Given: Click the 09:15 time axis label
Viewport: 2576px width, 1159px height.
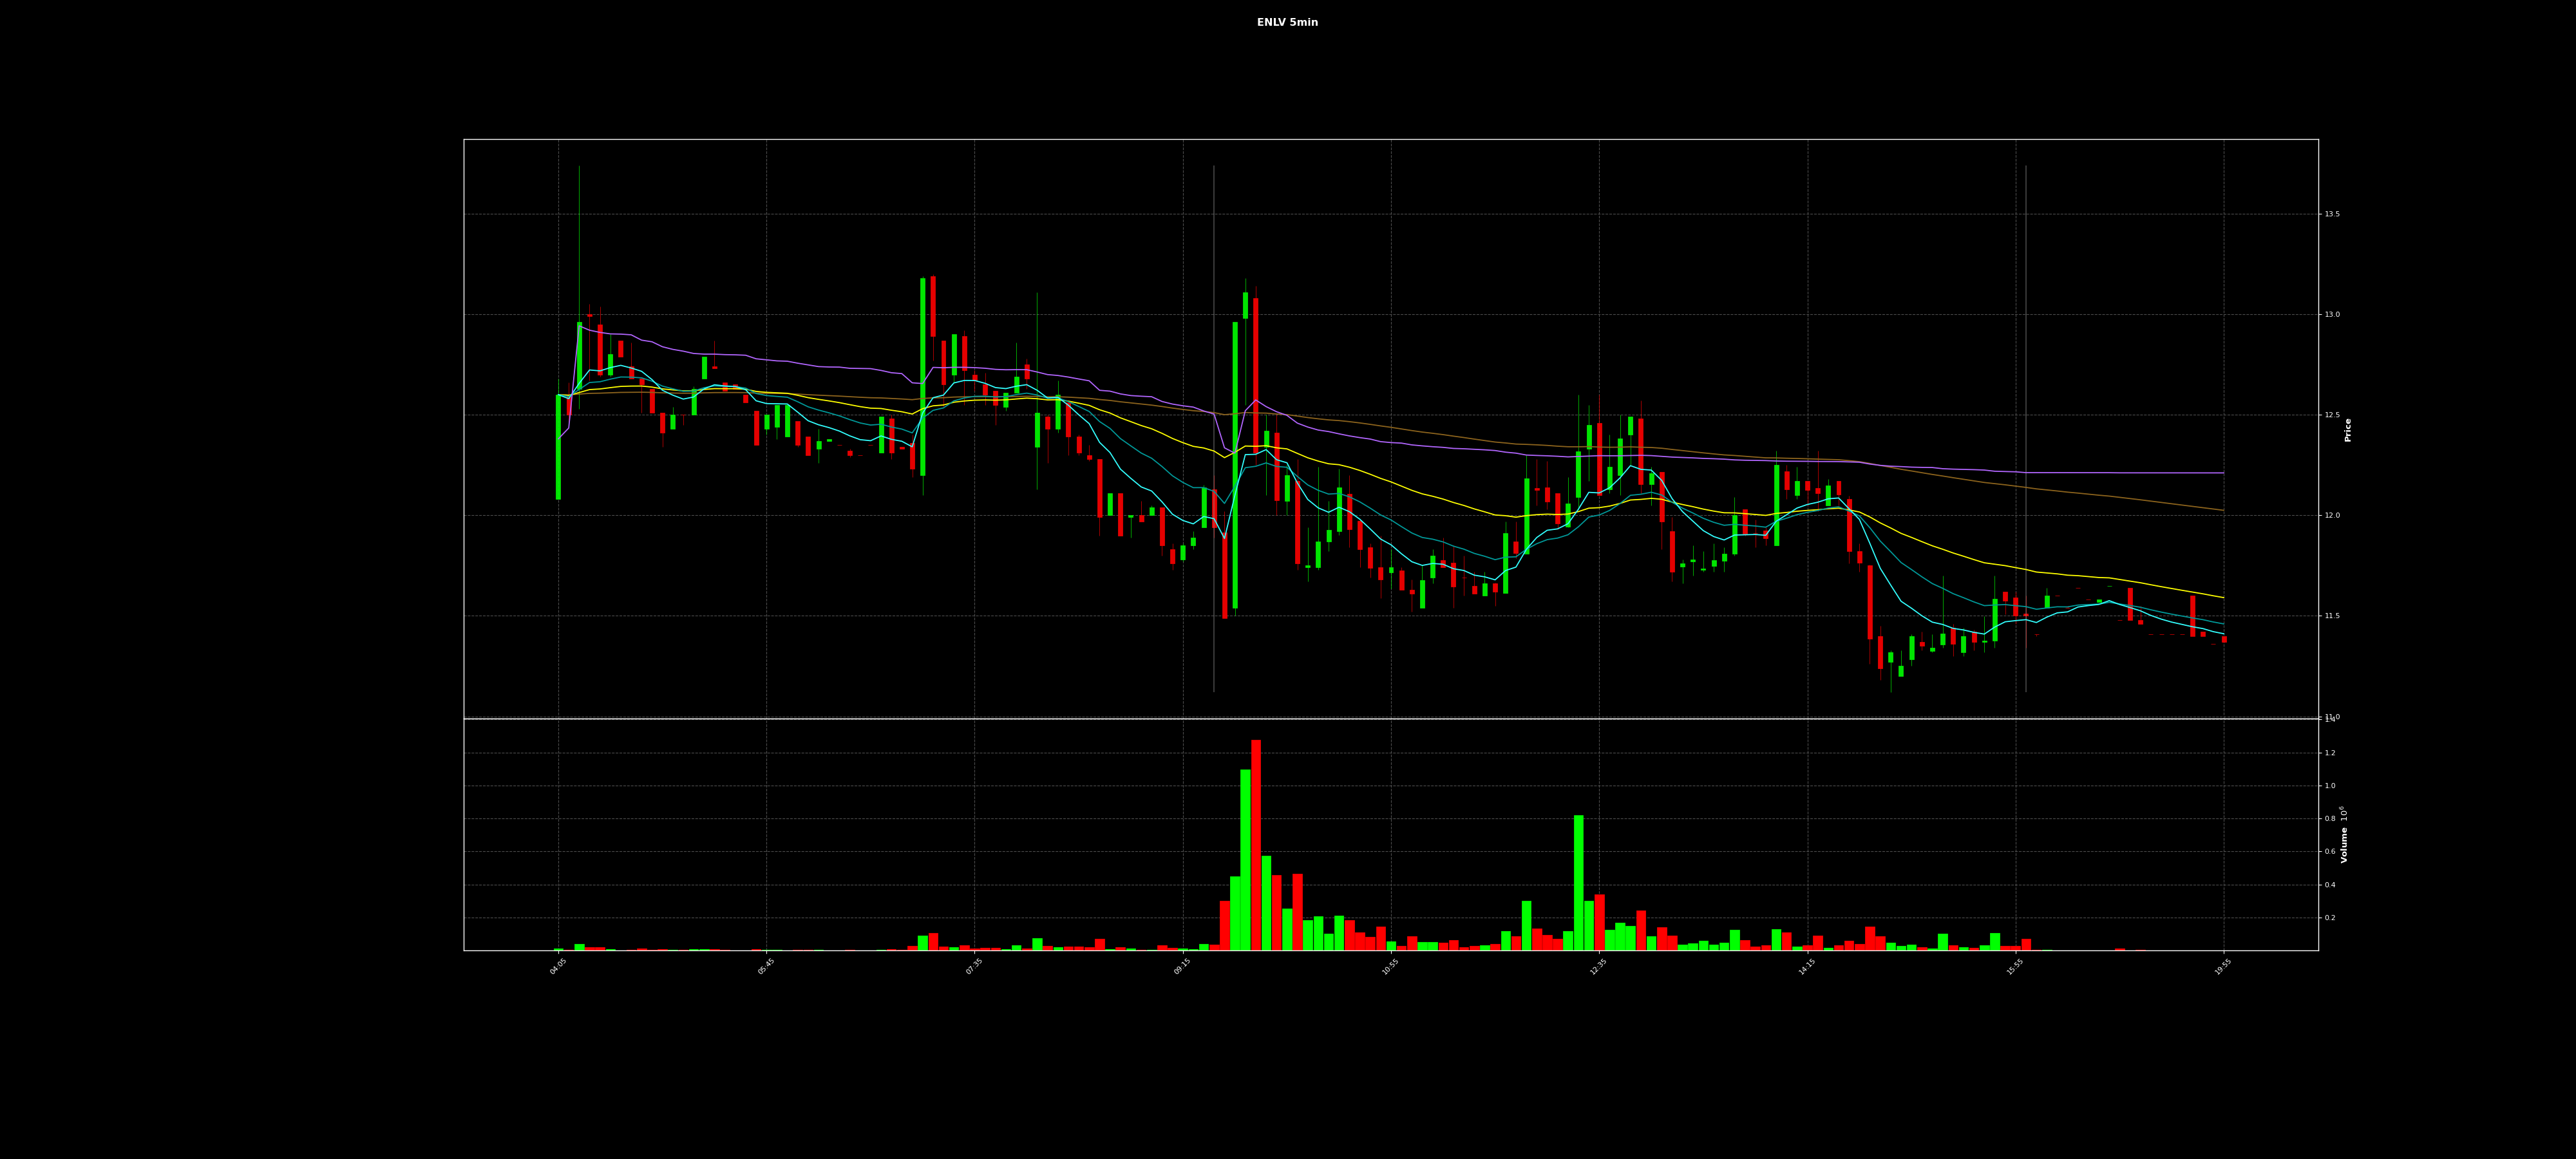Looking at the screenshot, I should [x=1182, y=967].
